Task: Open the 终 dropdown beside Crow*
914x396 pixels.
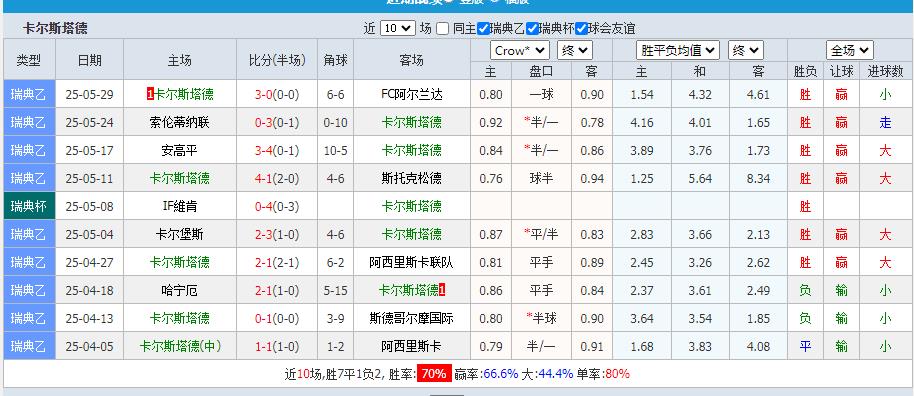Action: pos(575,51)
